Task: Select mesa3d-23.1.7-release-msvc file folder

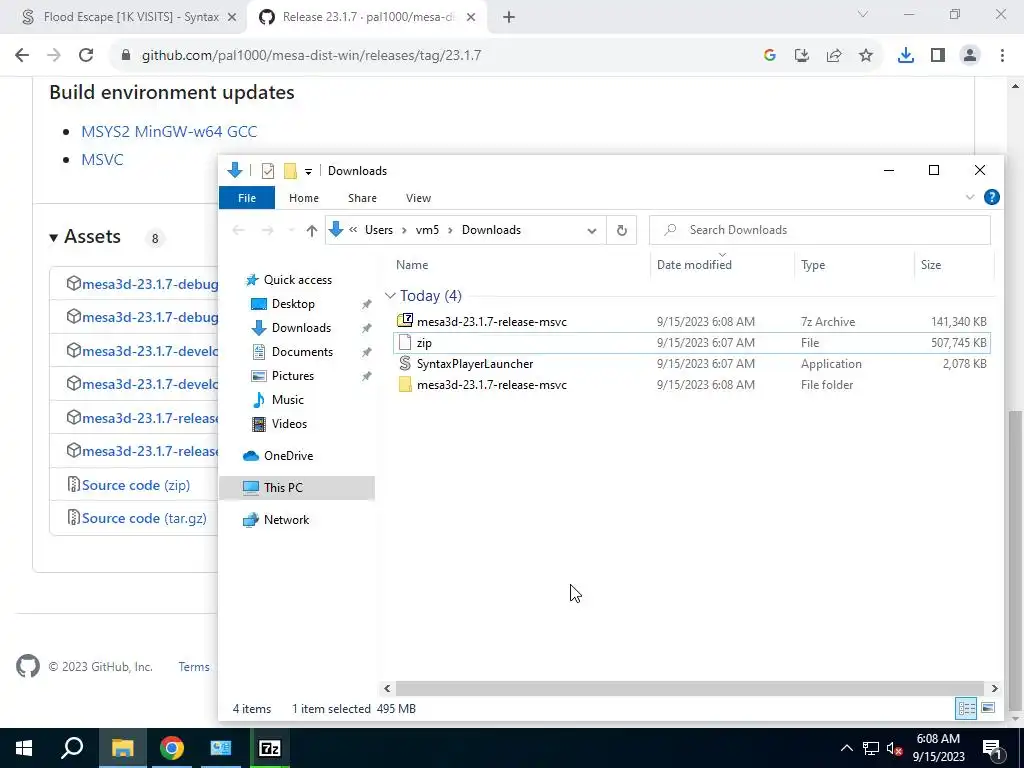Action: coord(692,384)
